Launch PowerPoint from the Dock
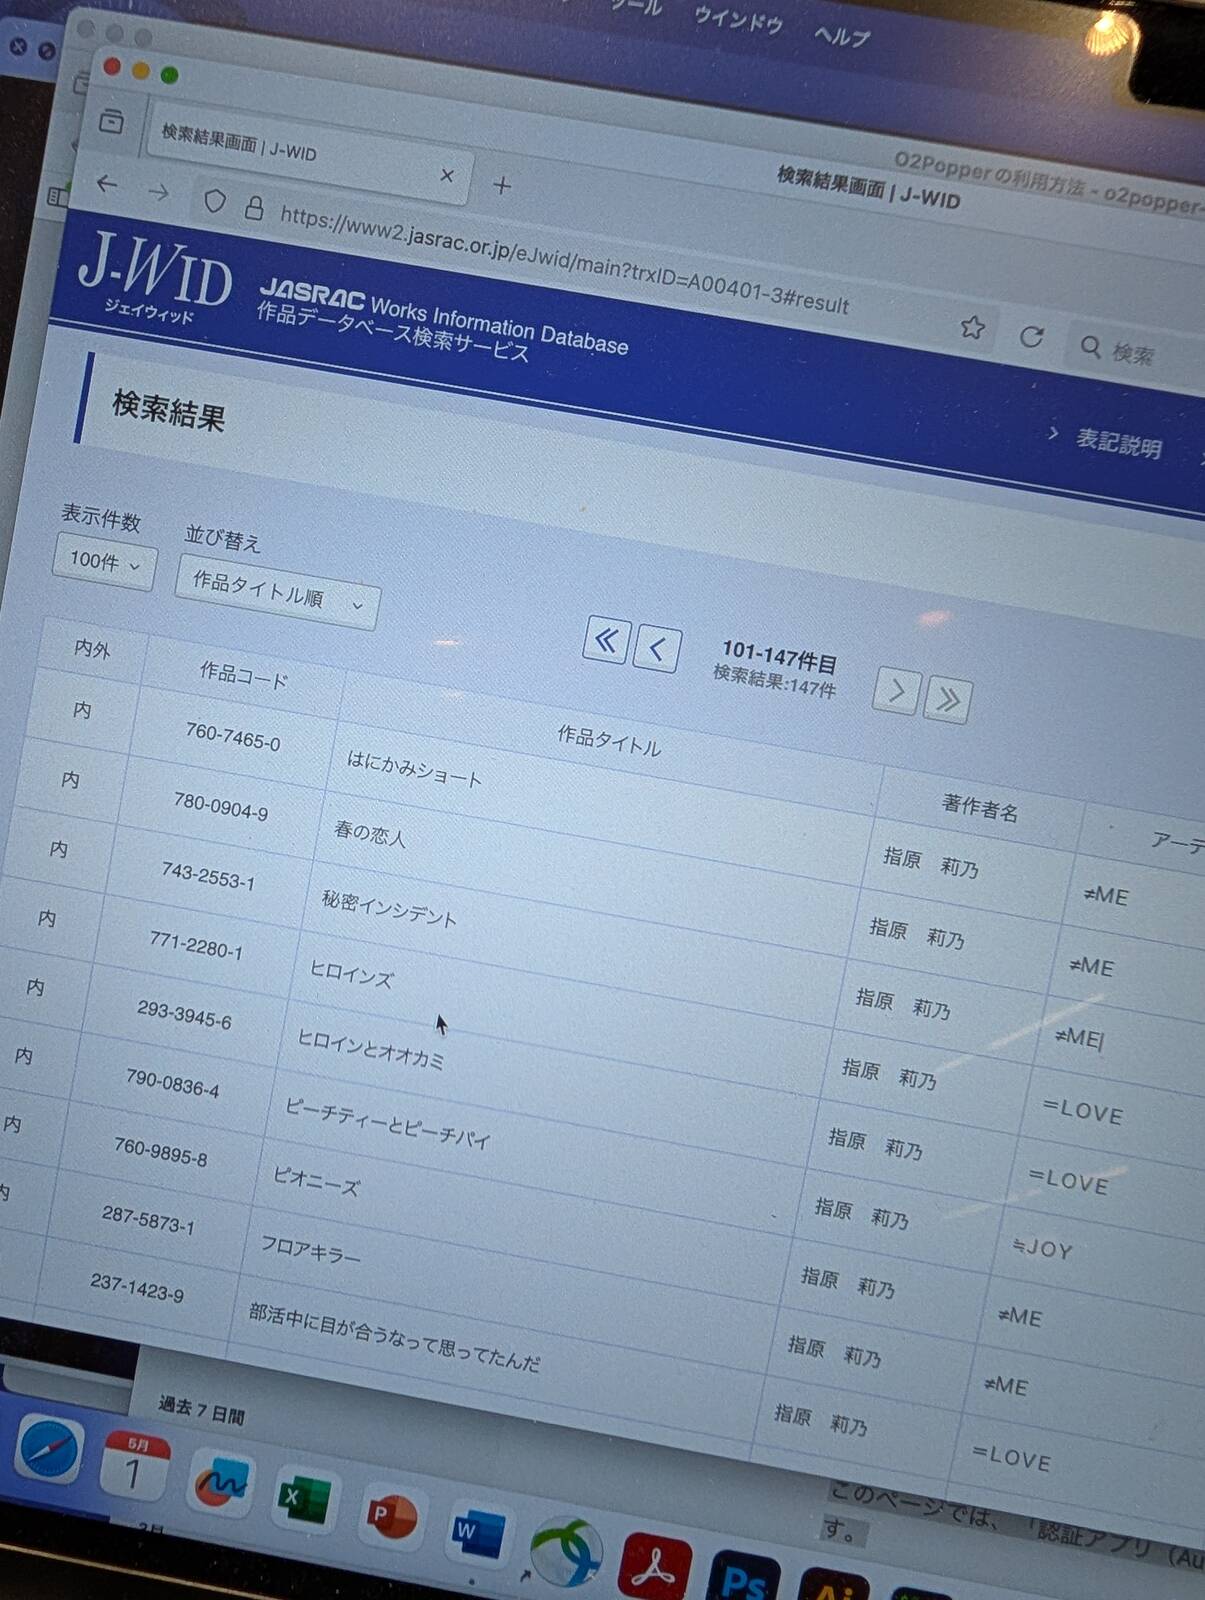This screenshot has height=1600, width=1205. (x=391, y=1516)
